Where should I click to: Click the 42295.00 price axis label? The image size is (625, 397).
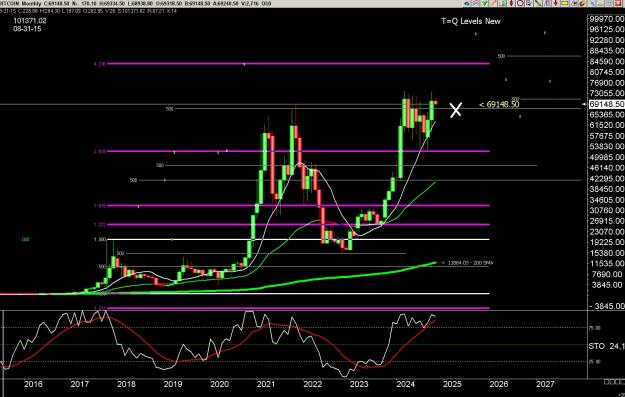607,179
